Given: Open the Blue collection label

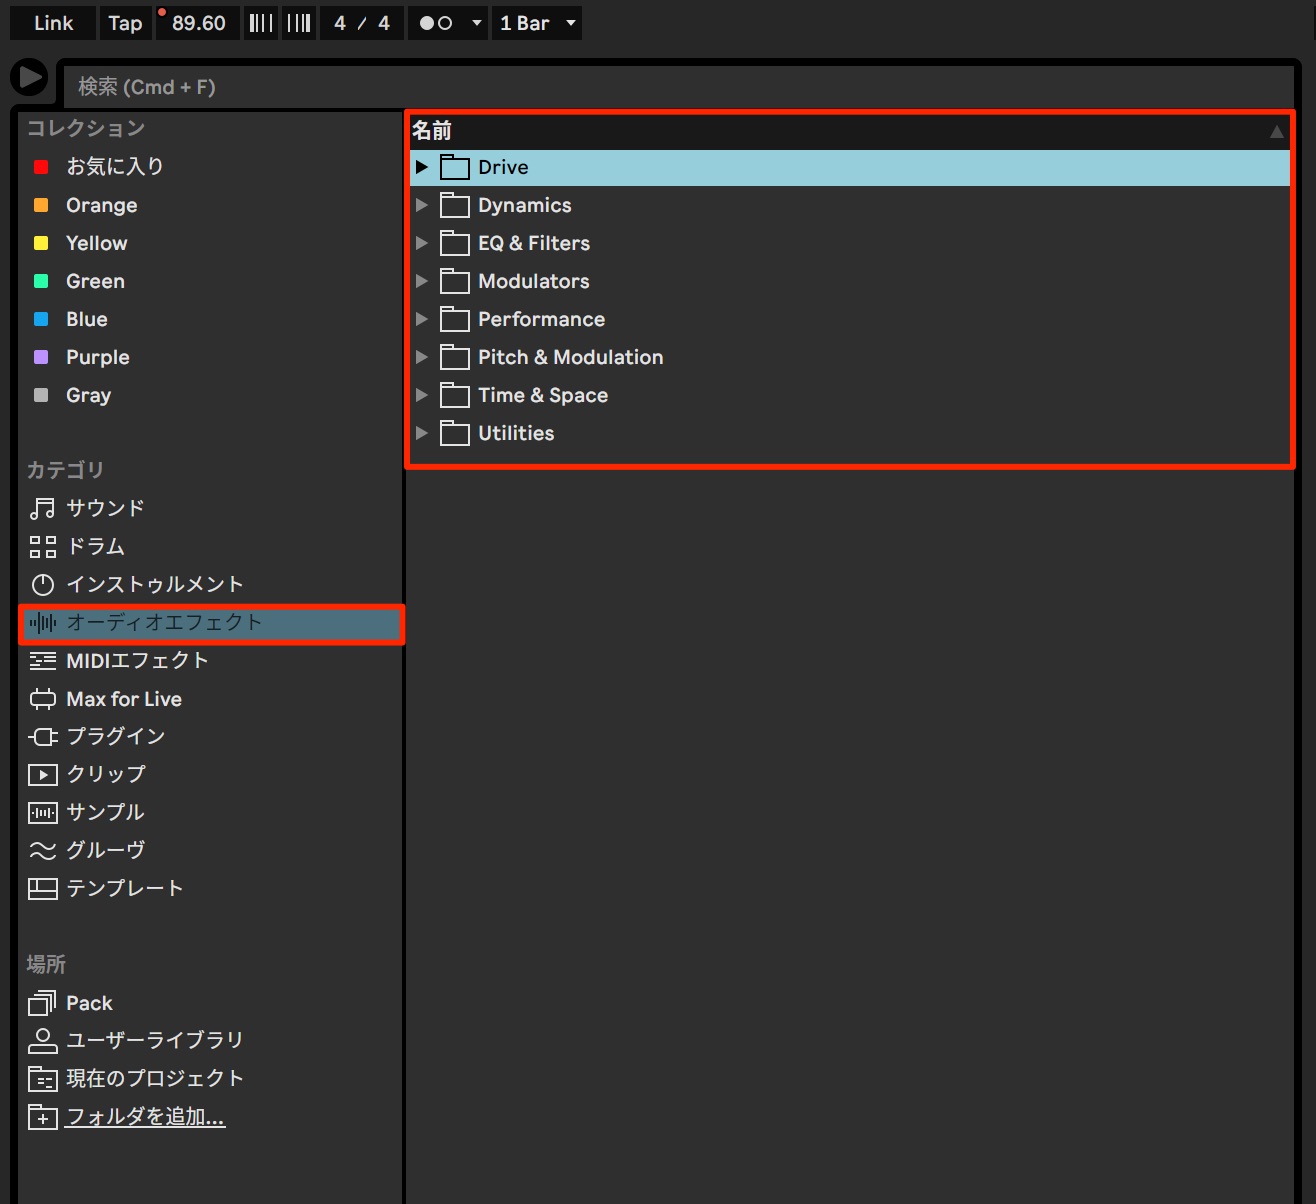Looking at the screenshot, I should click(x=86, y=319).
